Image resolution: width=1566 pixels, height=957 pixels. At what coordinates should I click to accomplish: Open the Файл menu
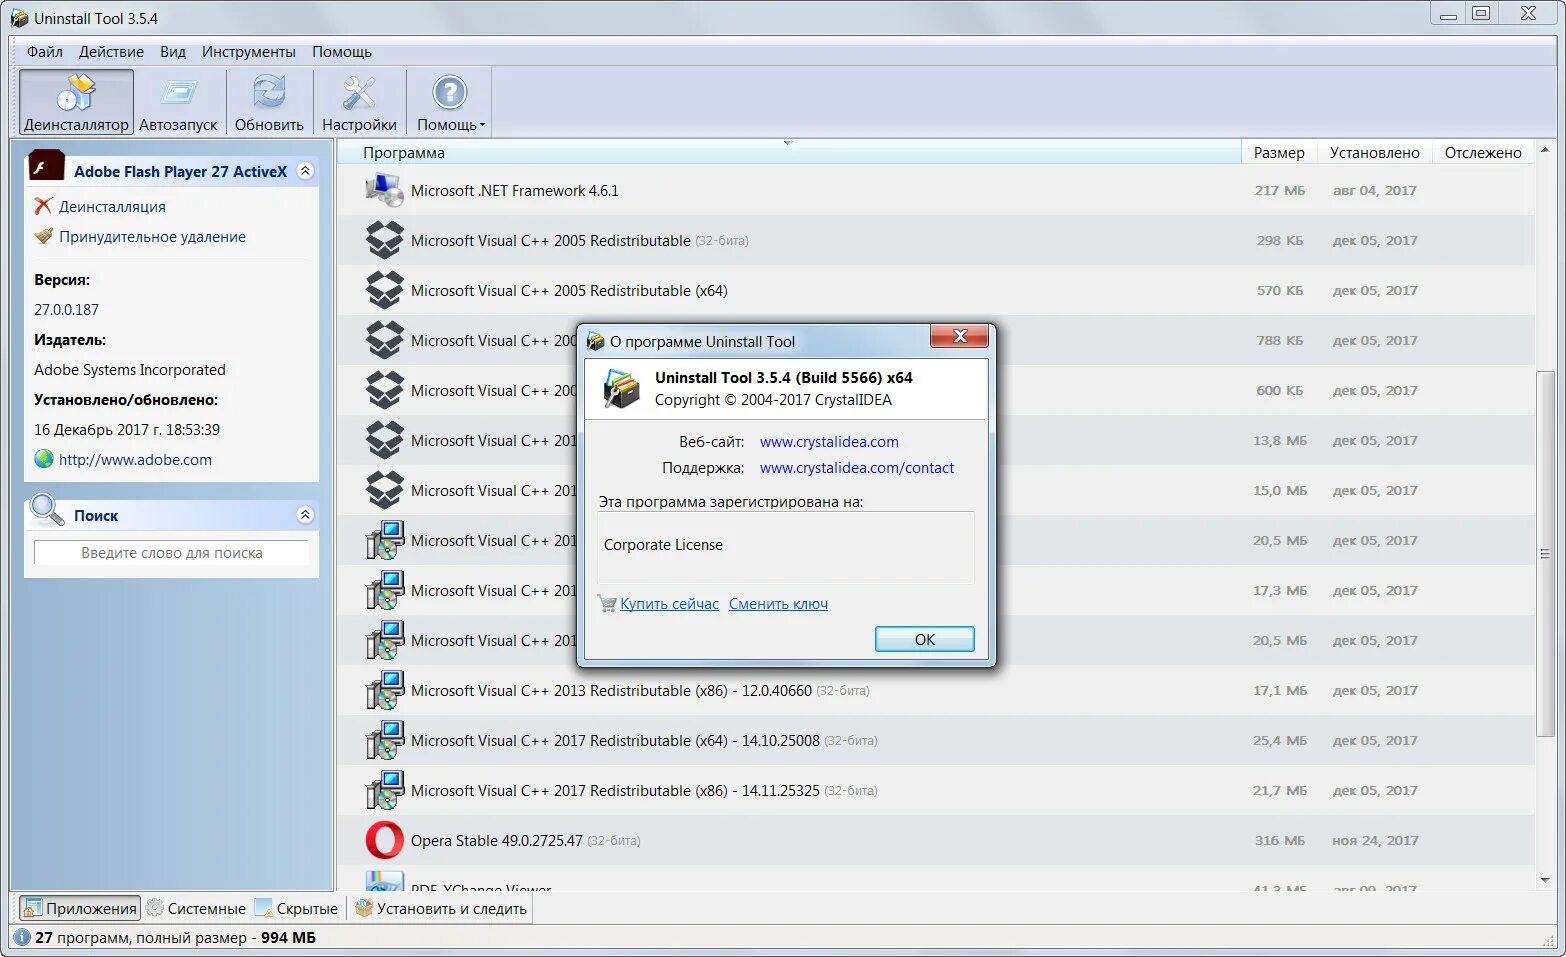pos(45,52)
